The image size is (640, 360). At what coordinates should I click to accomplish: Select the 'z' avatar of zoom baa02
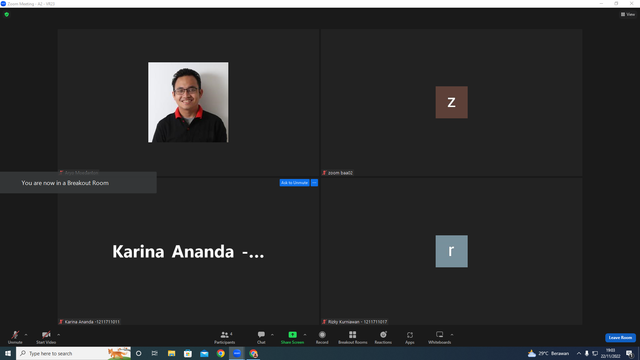tap(451, 102)
